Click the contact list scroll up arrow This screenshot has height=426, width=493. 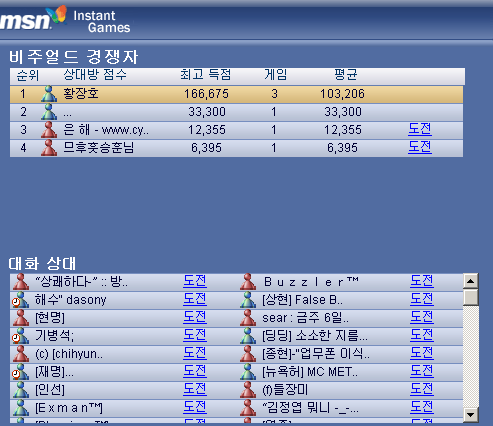471,281
